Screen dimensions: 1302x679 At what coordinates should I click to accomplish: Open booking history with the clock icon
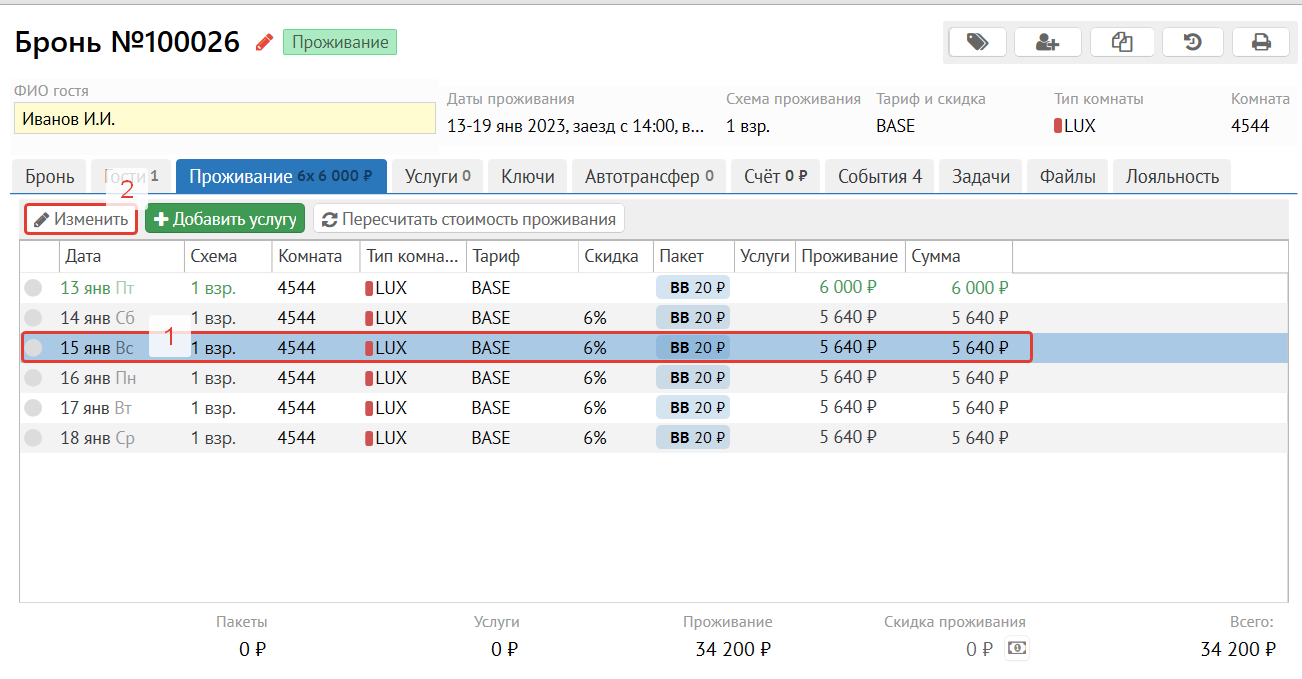click(1192, 42)
